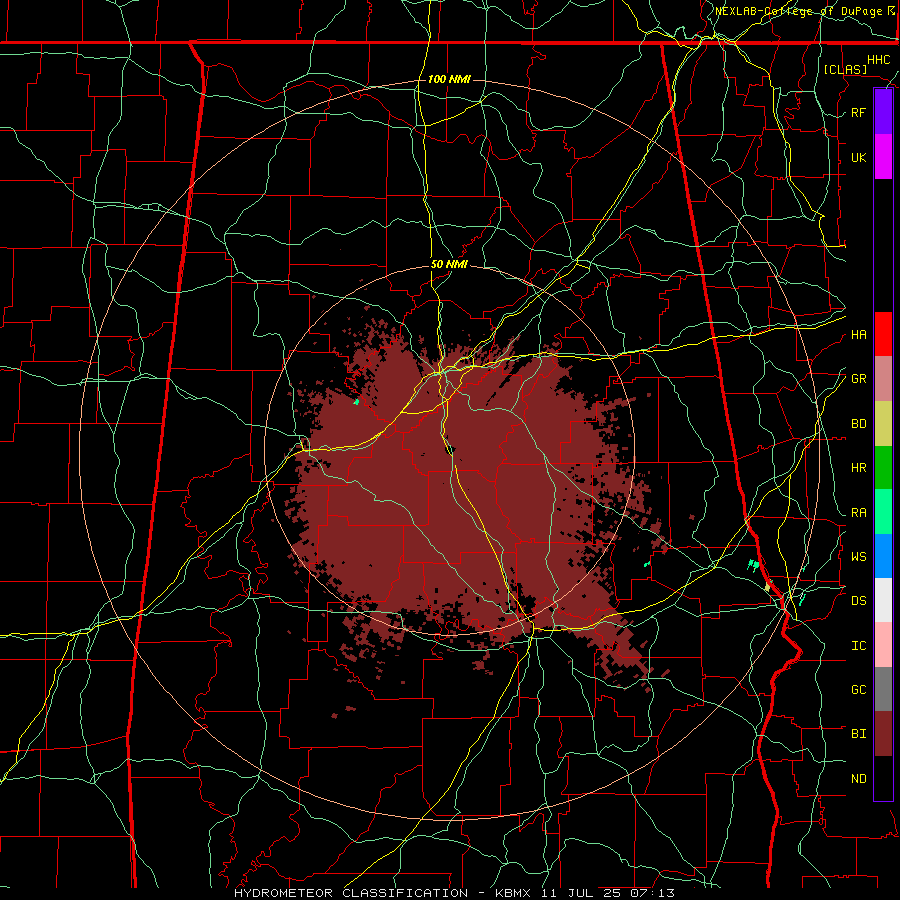Click the GC legend label
The height and width of the screenshot is (900, 900).
pos(858,690)
